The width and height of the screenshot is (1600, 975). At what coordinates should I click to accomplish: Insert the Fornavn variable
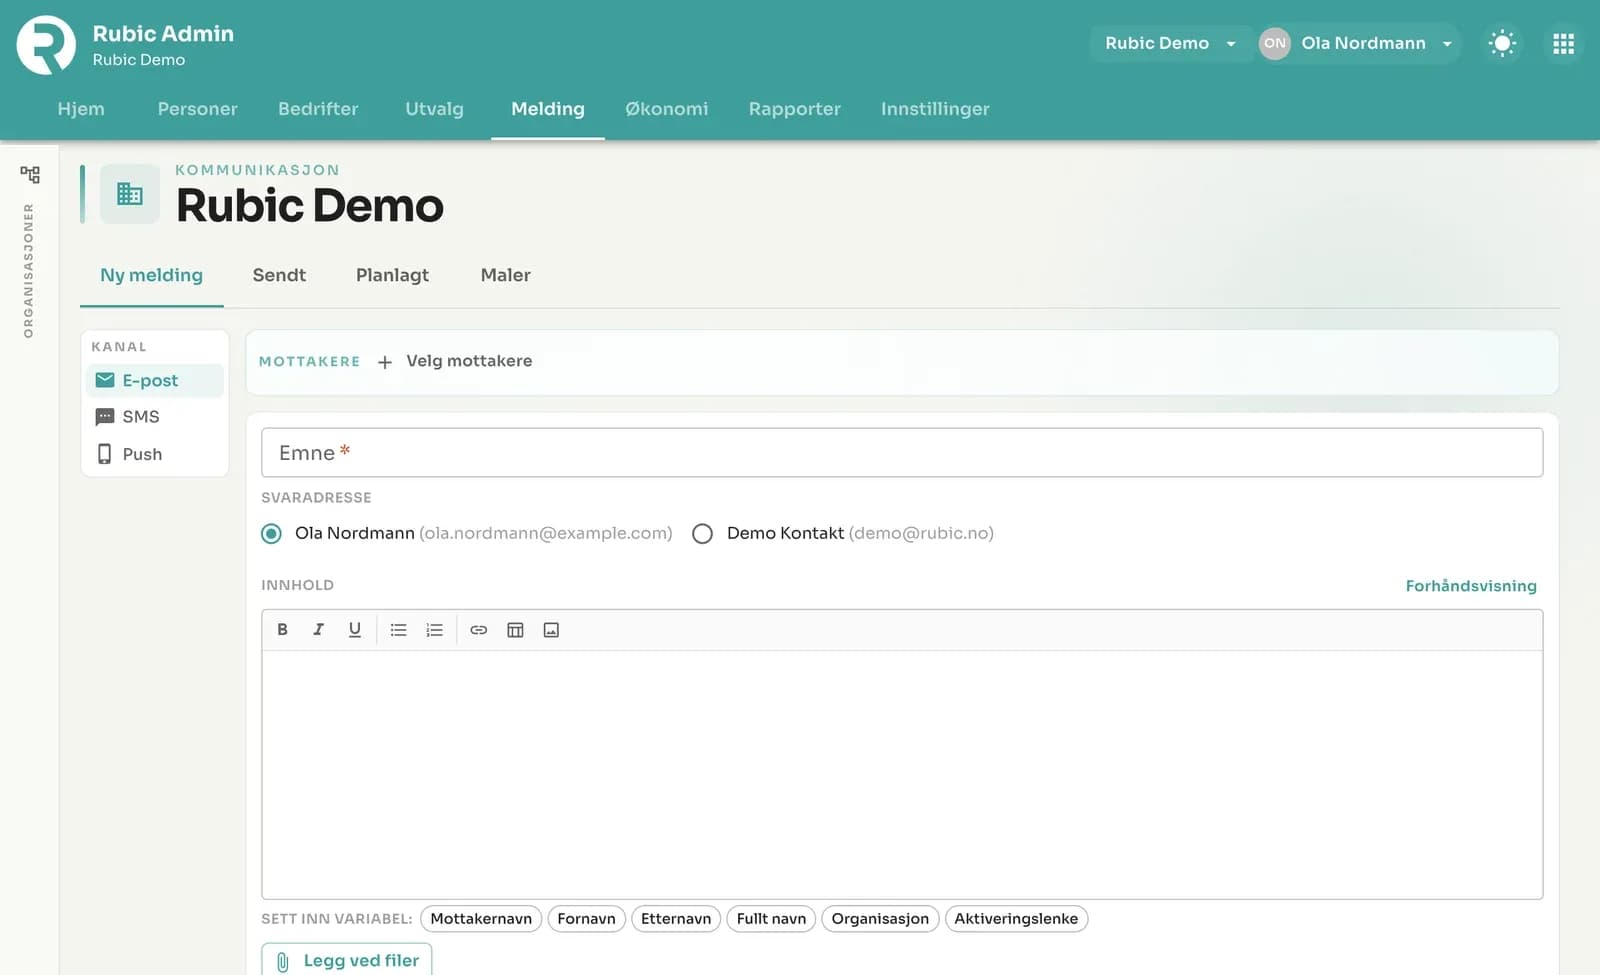click(587, 919)
